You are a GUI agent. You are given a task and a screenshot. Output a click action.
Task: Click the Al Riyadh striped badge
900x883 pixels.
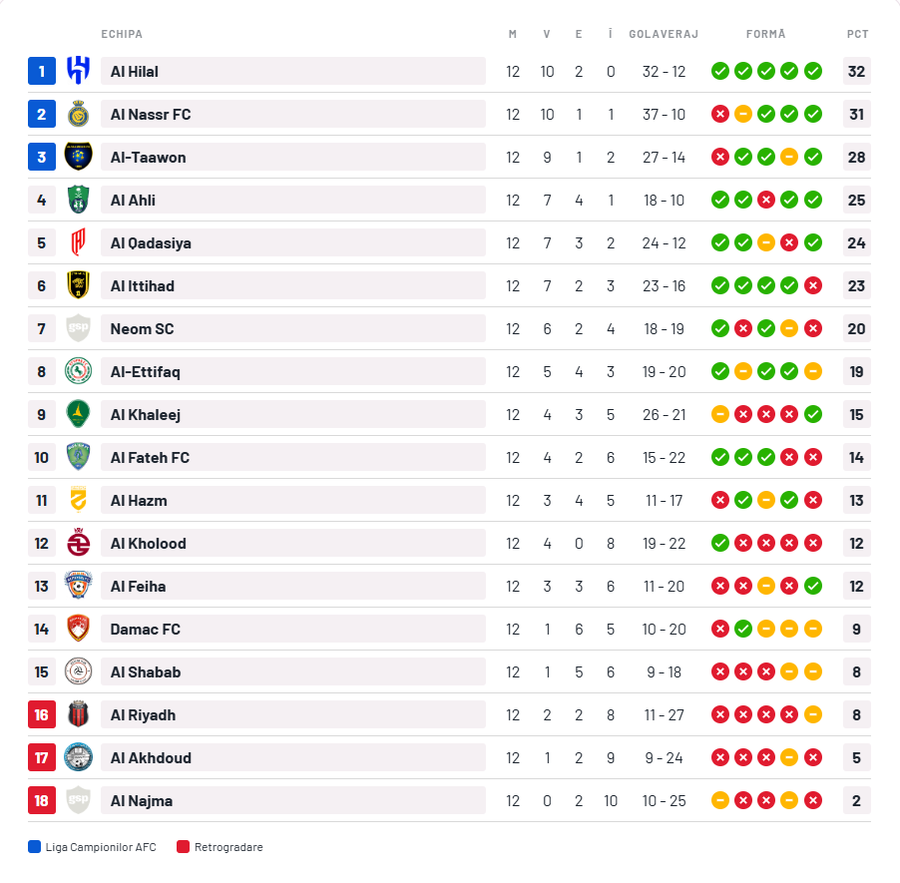[78, 715]
